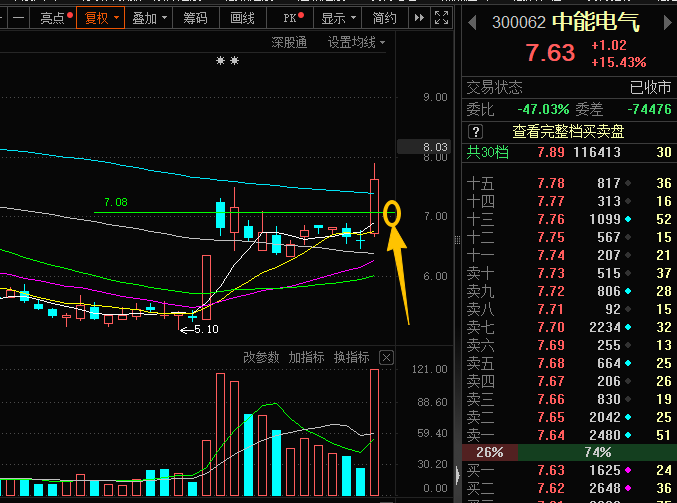Click 换指标 to change indicator
Screen dimensions: 677x503
(x=351, y=357)
